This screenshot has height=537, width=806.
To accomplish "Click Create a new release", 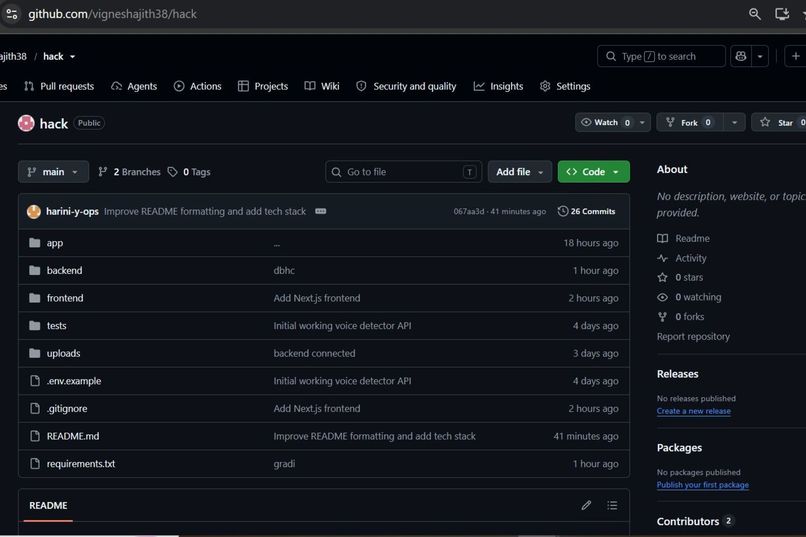I will (693, 411).
